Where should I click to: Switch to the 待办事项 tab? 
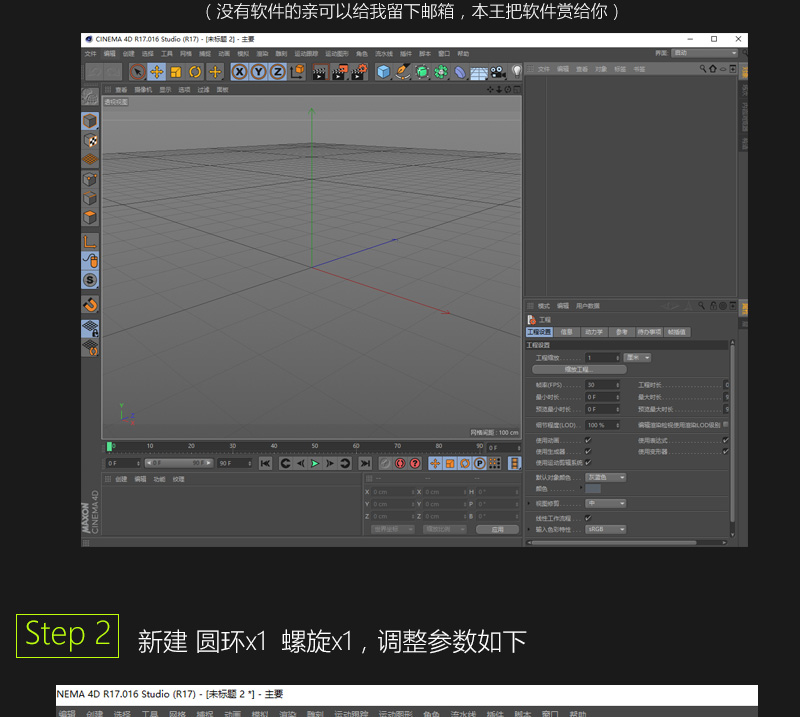(x=649, y=332)
